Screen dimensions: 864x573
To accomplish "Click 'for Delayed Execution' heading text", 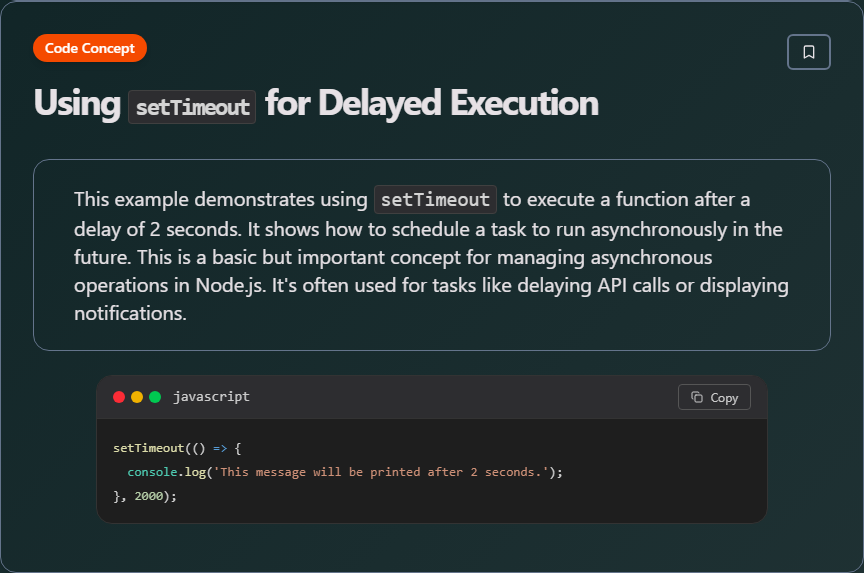I will 432,104.
